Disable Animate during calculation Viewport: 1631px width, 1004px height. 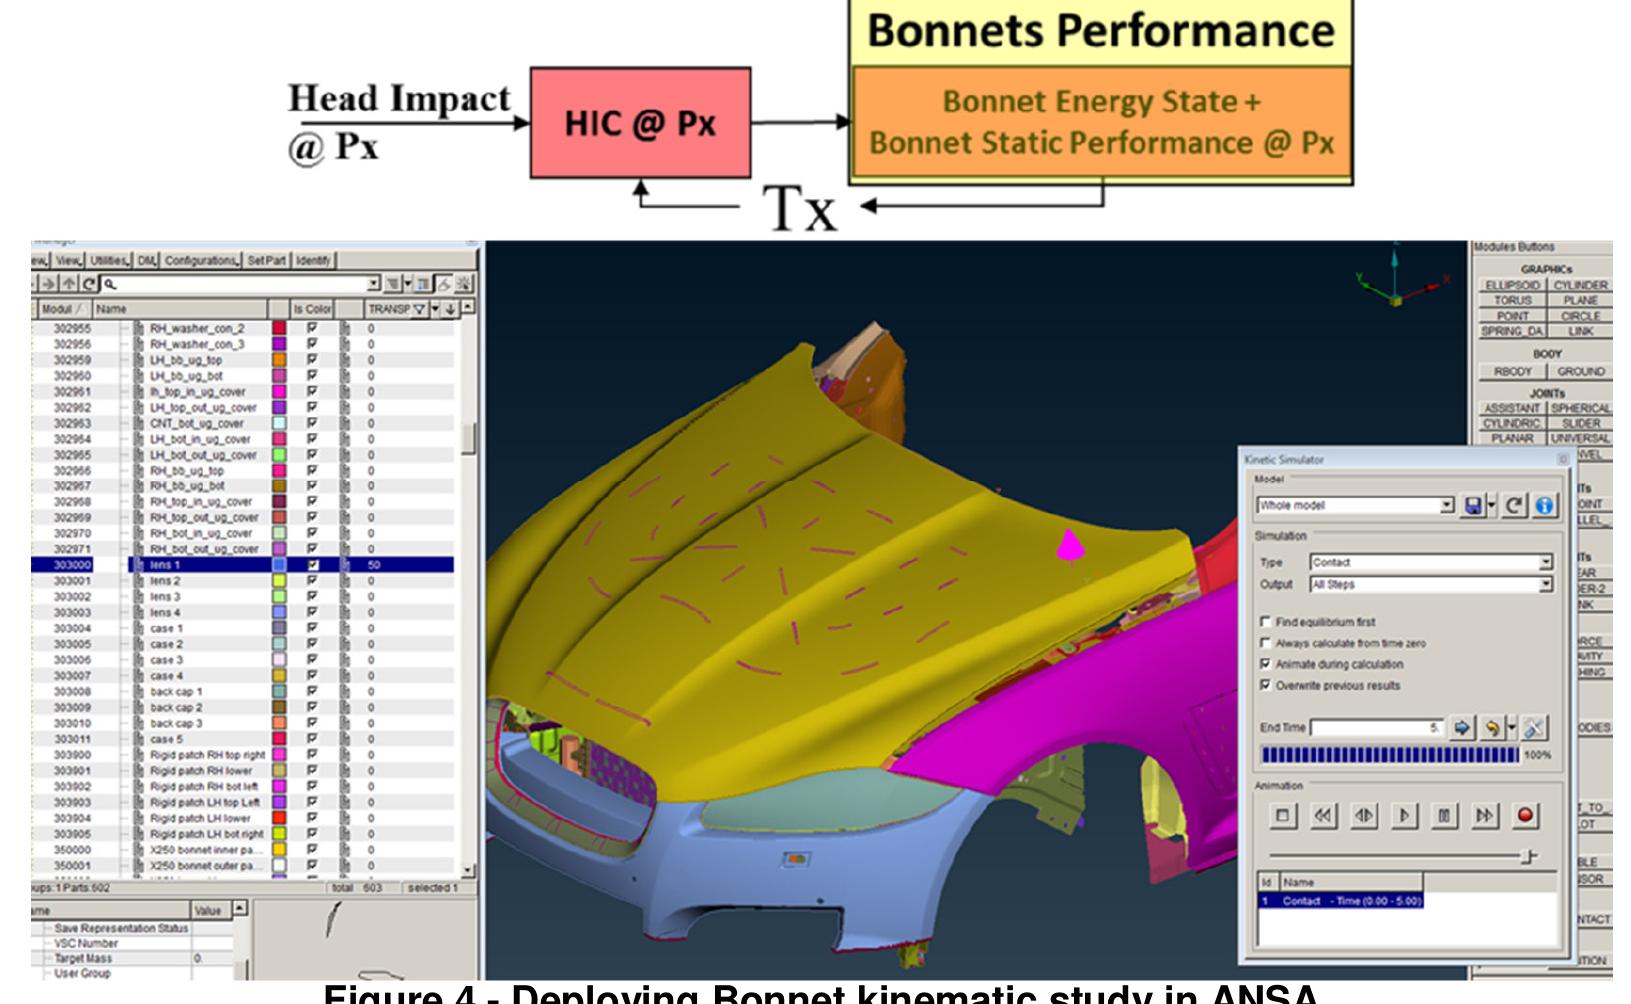[x=1266, y=664]
